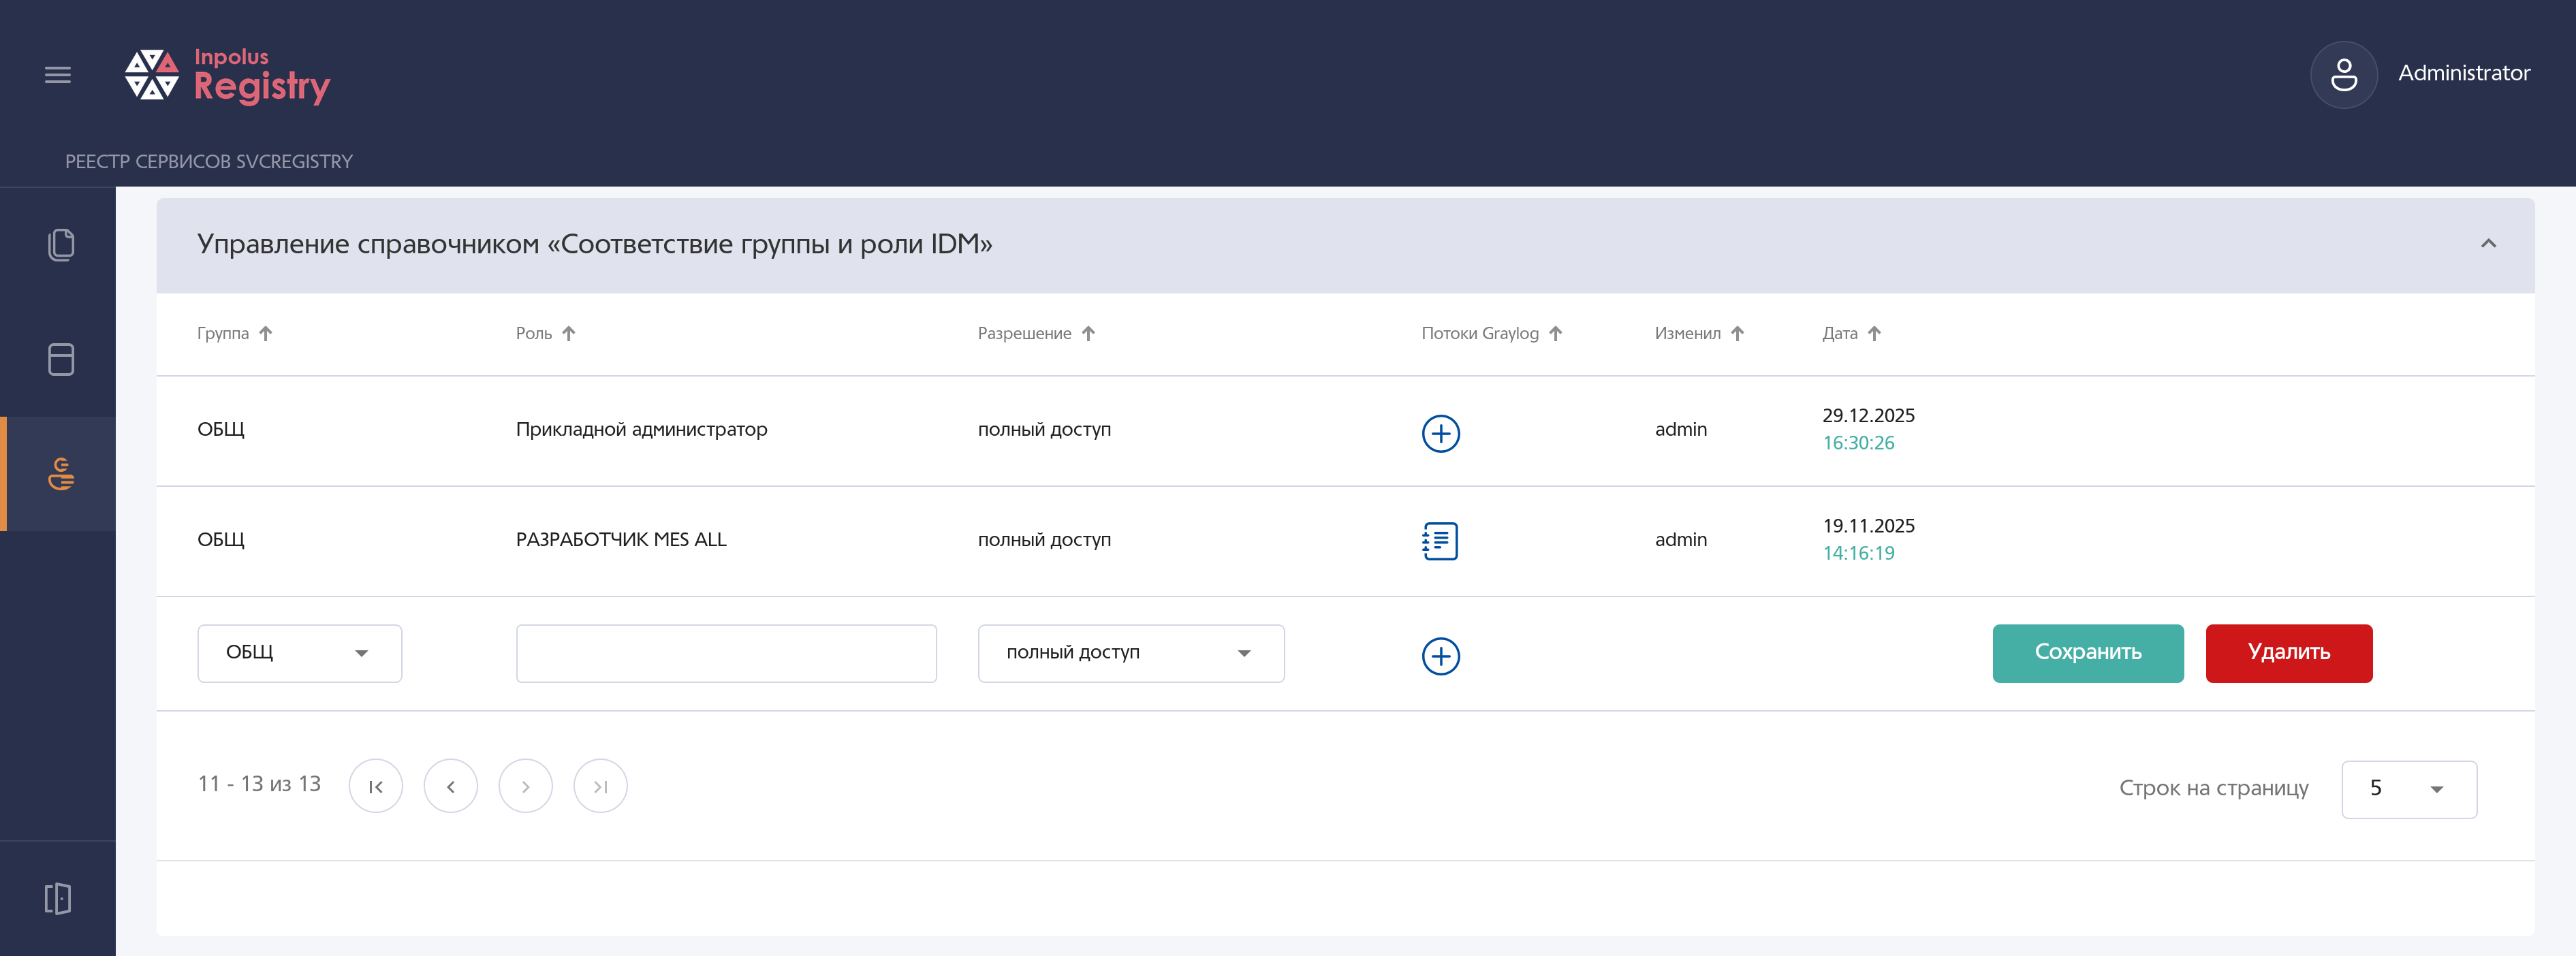The height and width of the screenshot is (956, 2576).
Task: Click the panel title Управление справочником
Action: [x=594, y=244]
